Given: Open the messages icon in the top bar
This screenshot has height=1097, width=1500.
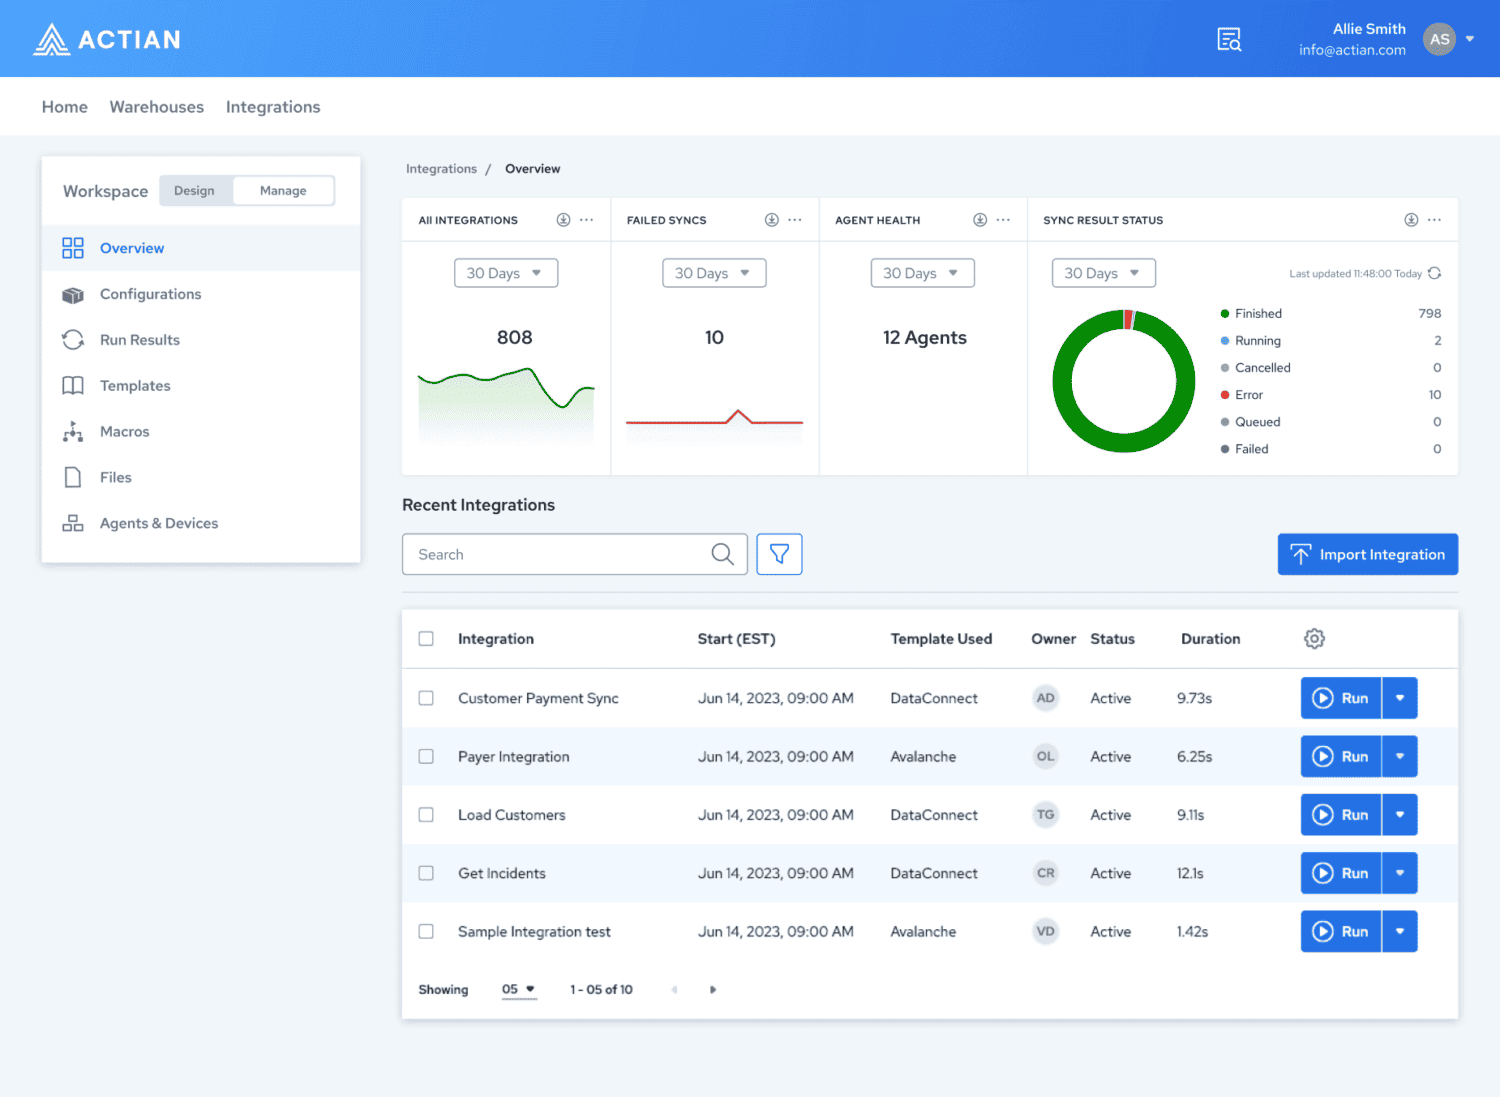Looking at the screenshot, I should (x=1228, y=38).
